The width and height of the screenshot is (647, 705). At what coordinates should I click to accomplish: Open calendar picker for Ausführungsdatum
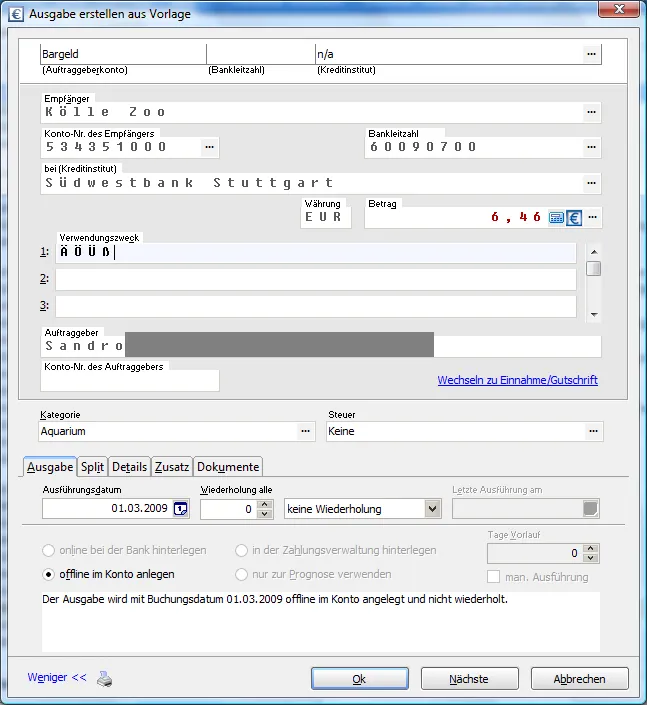[180, 509]
